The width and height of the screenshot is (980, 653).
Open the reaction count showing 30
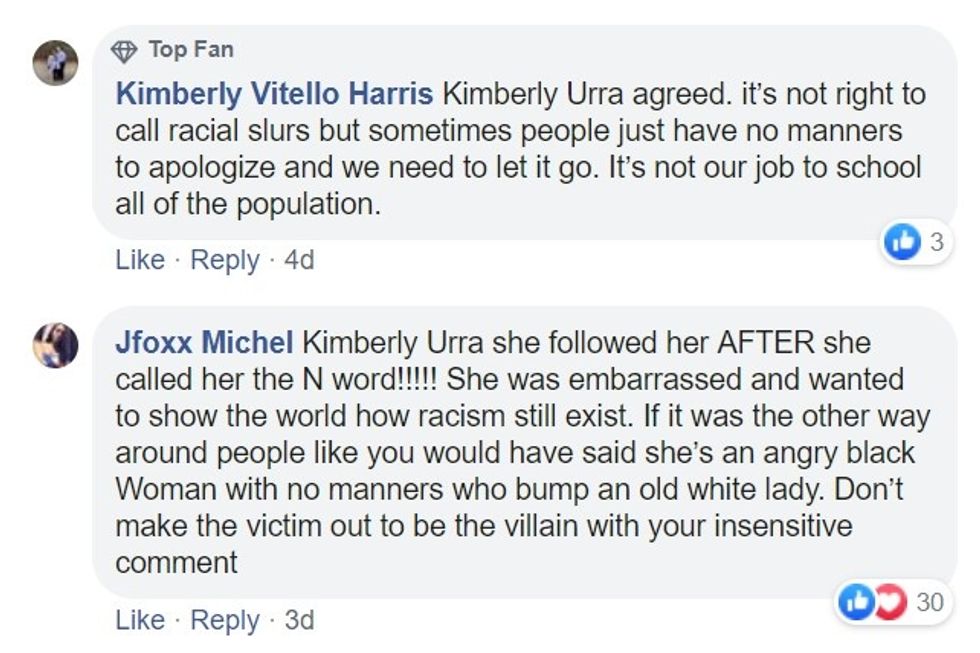coord(930,602)
